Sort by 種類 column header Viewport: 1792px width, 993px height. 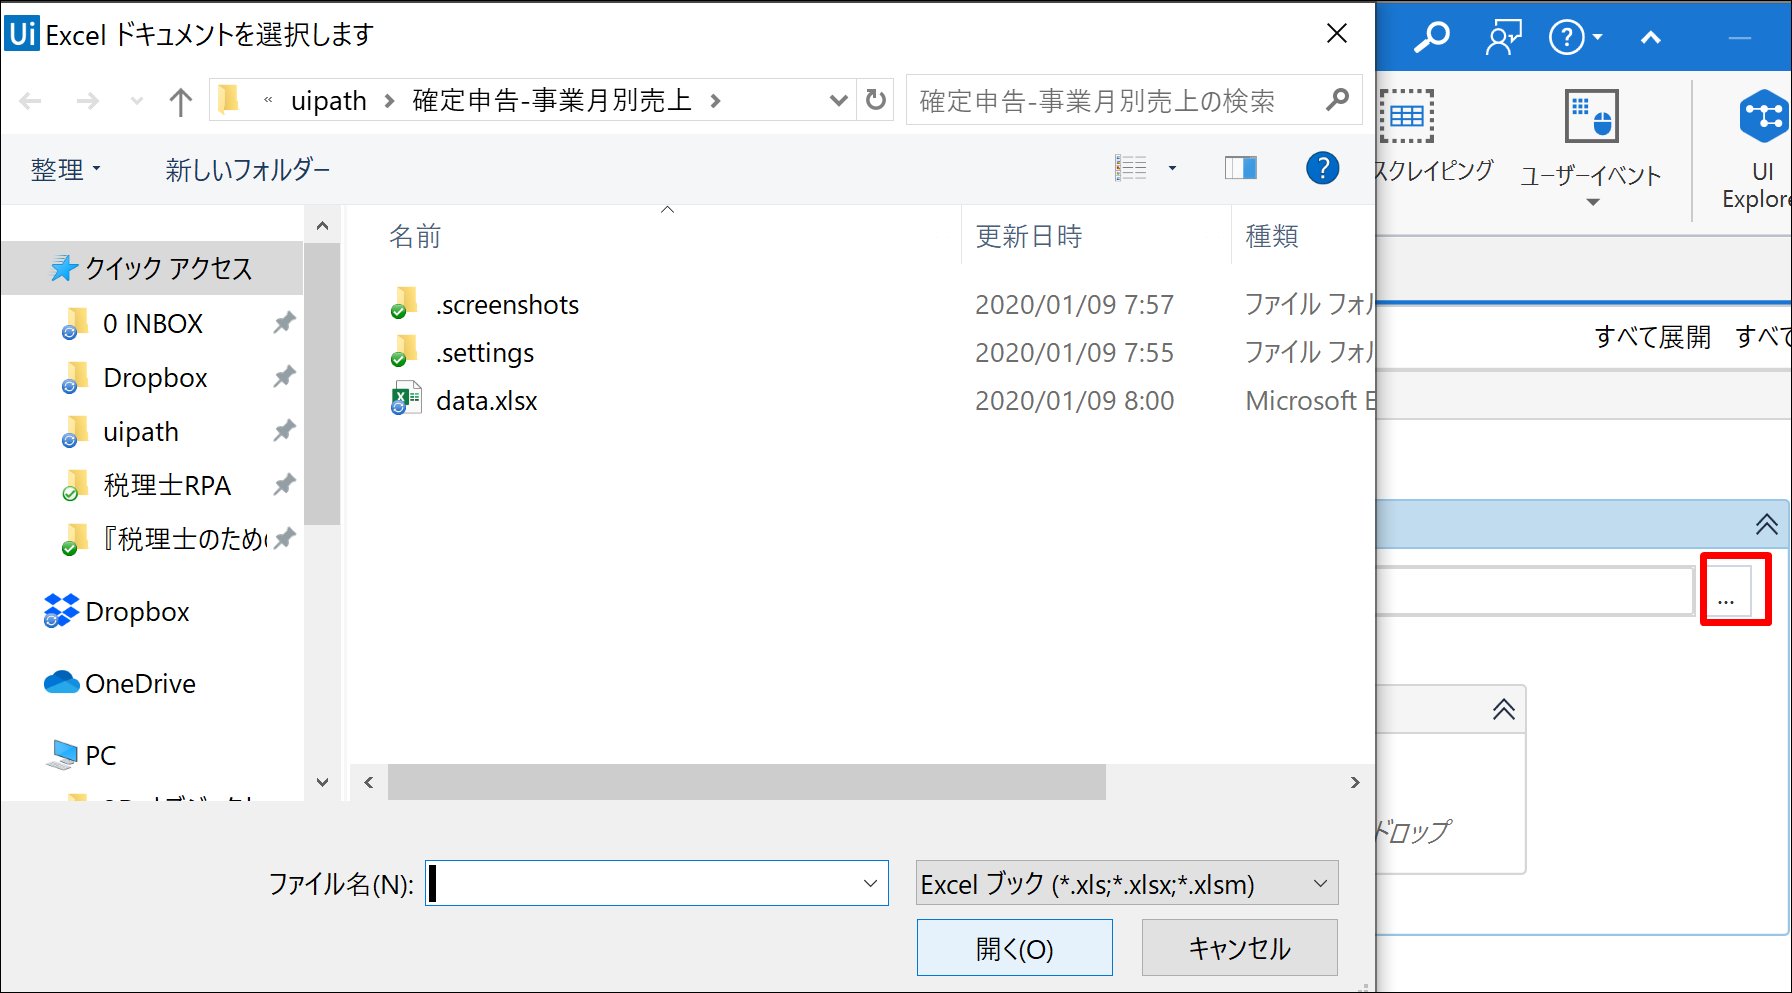pyautogui.click(x=1272, y=237)
